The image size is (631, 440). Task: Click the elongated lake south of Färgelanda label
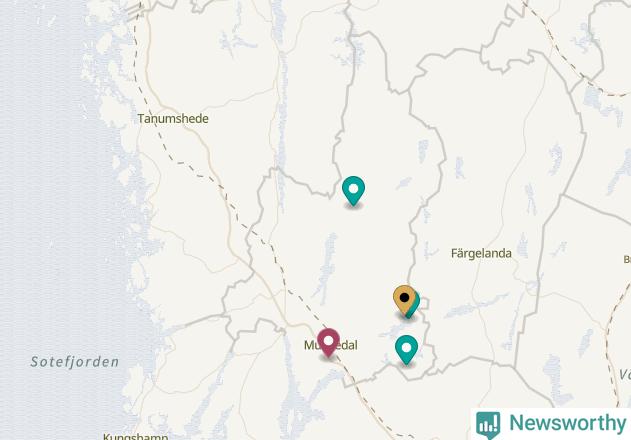pos(475,306)
